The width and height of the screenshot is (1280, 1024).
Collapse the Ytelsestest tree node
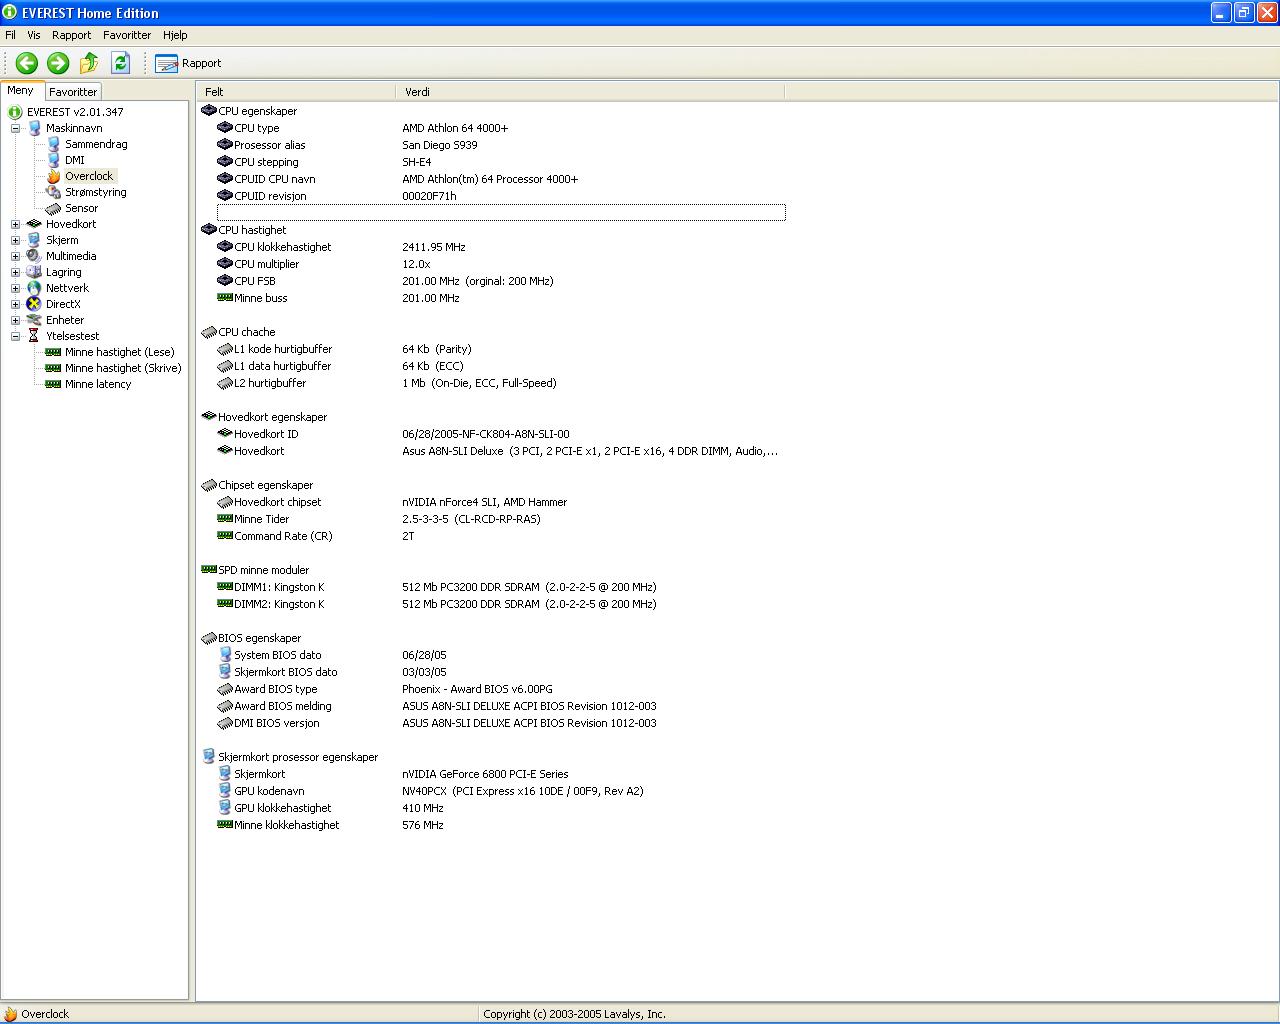point(15,336)
